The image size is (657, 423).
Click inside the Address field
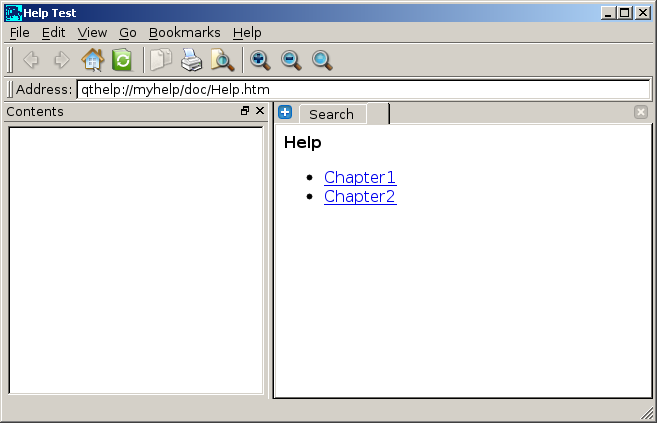point(360,89)
